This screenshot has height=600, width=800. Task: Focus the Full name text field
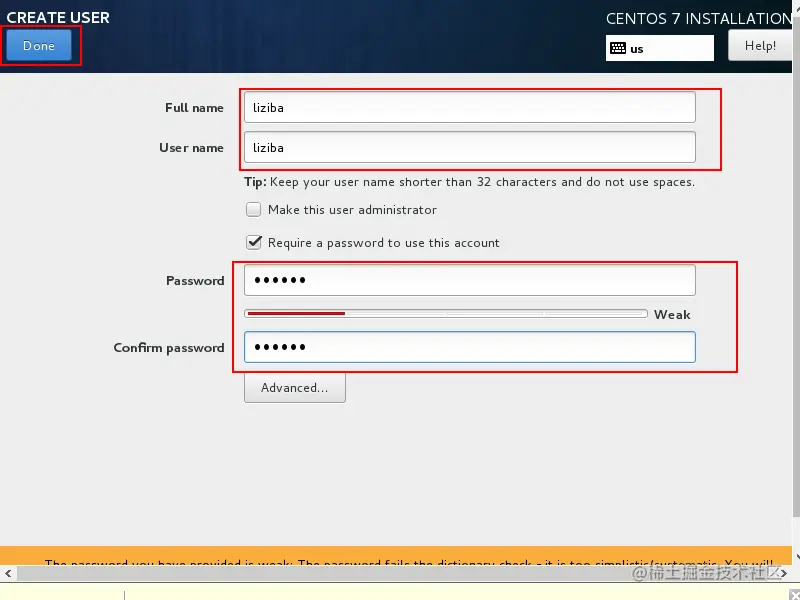[469, 107]
